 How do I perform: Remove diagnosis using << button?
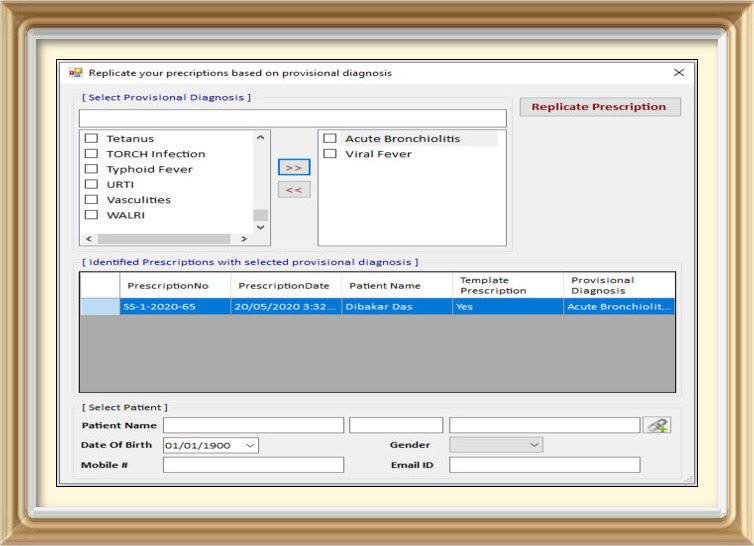(294, 189)
